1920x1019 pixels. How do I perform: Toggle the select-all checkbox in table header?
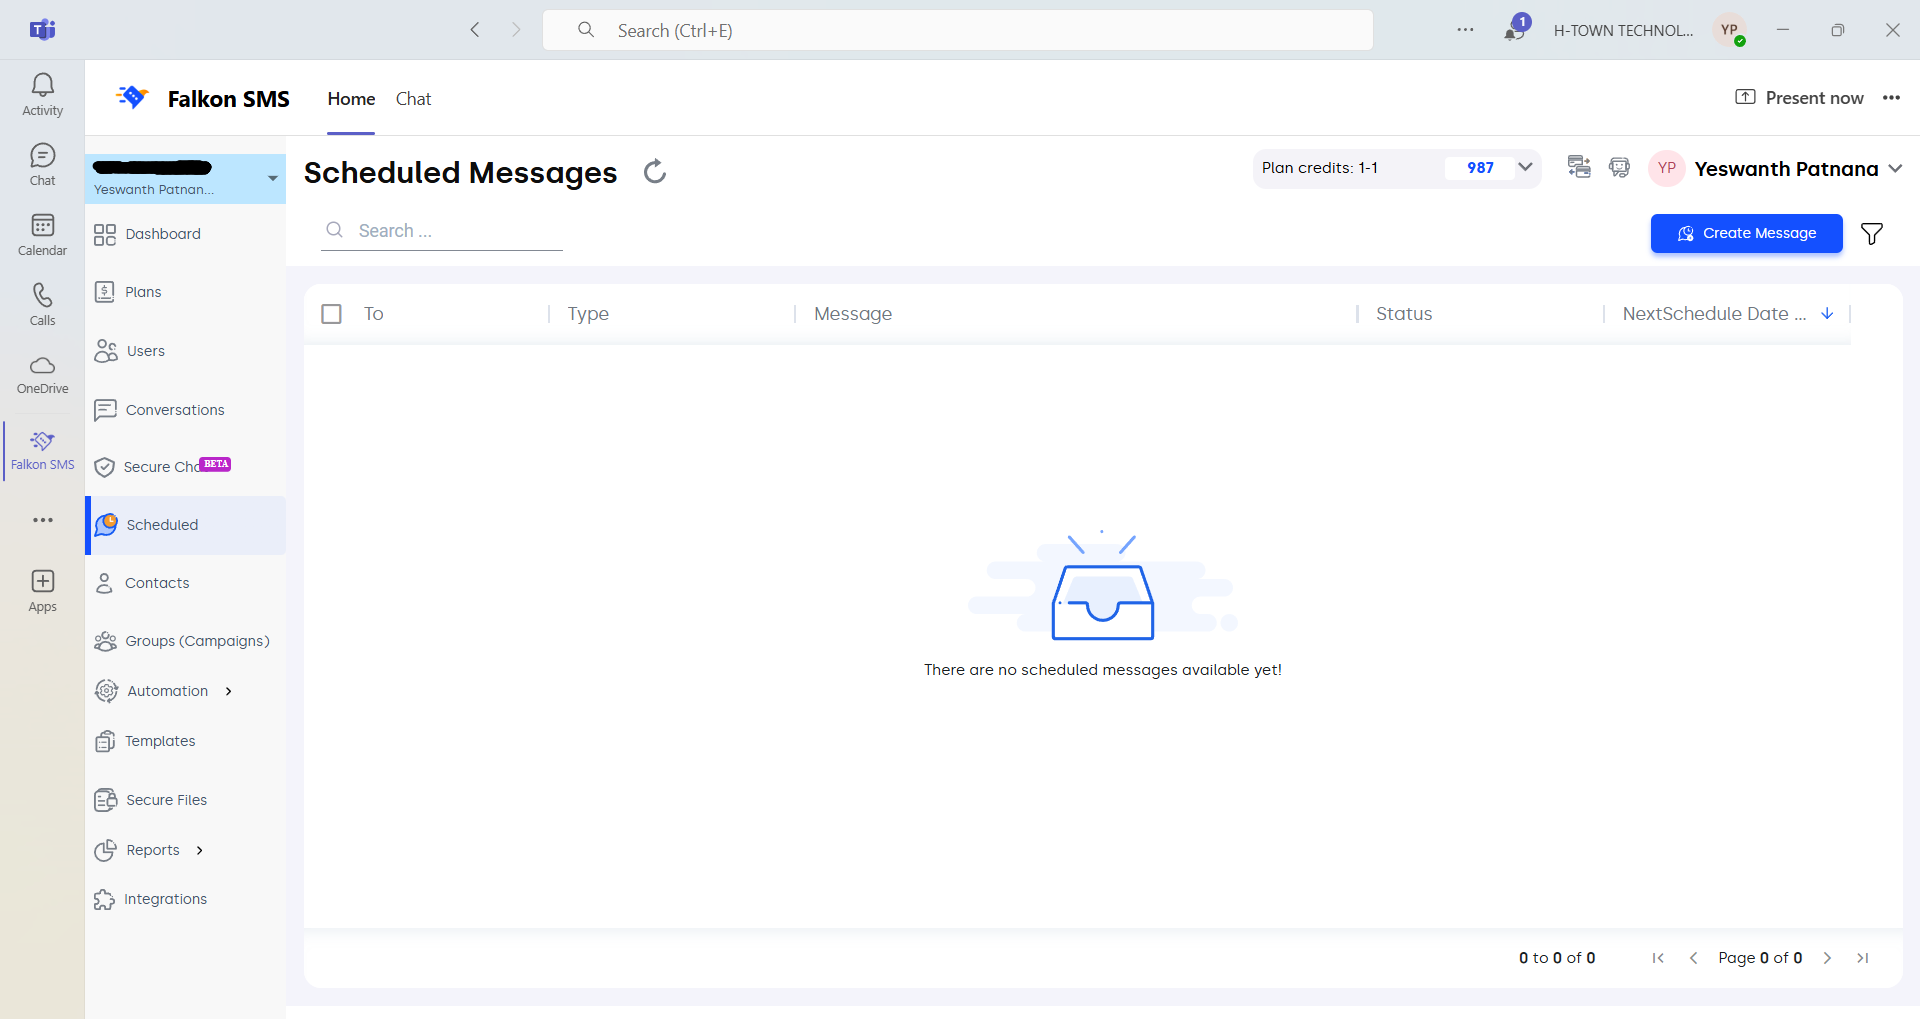pyautogui.click(x=332, y=314)
